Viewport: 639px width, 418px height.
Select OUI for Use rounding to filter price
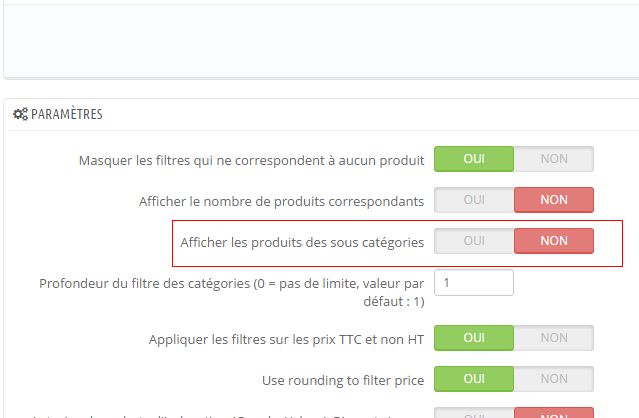(474, 379)
